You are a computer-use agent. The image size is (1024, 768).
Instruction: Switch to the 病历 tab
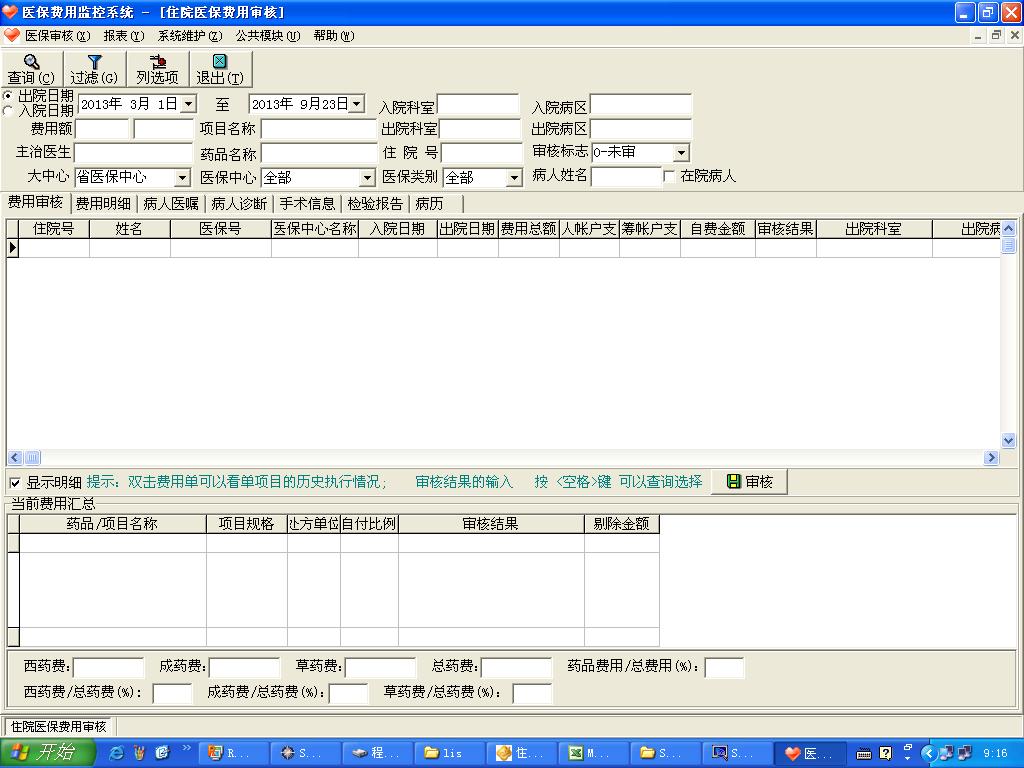pos(436,204)
